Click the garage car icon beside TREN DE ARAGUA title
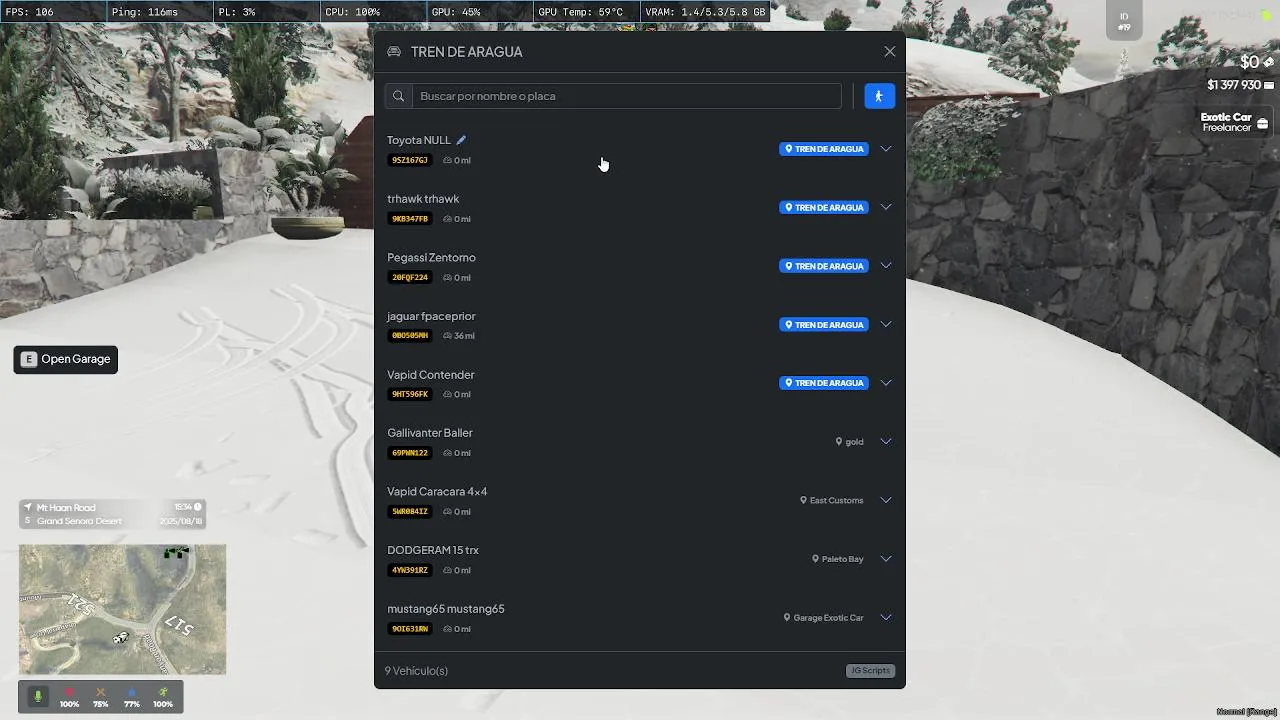 pos(394,52)
